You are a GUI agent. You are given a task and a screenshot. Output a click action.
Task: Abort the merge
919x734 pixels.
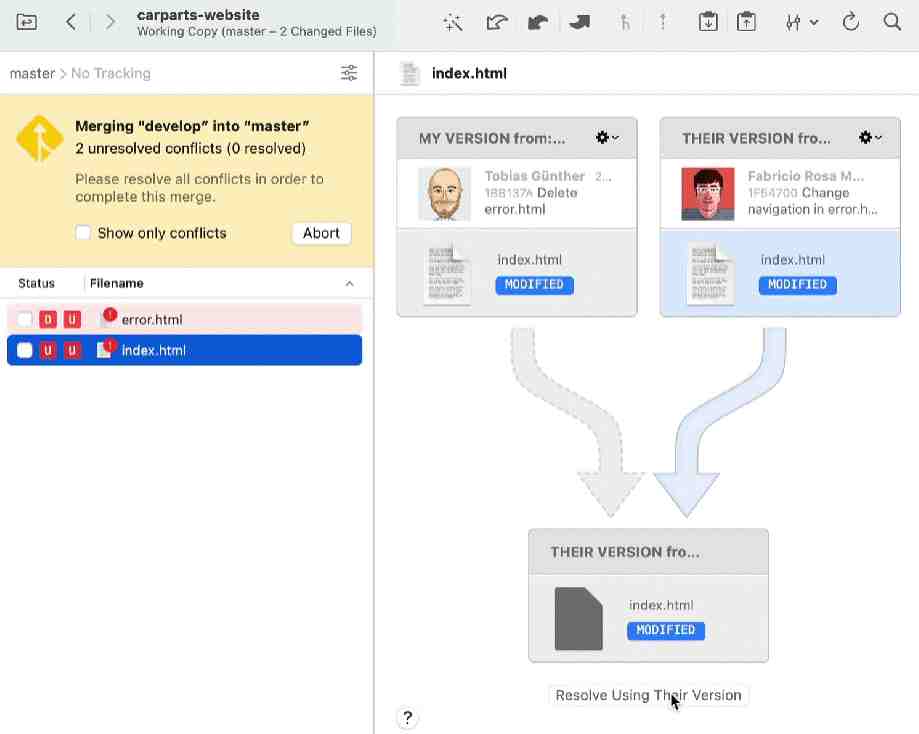(321, 233)
